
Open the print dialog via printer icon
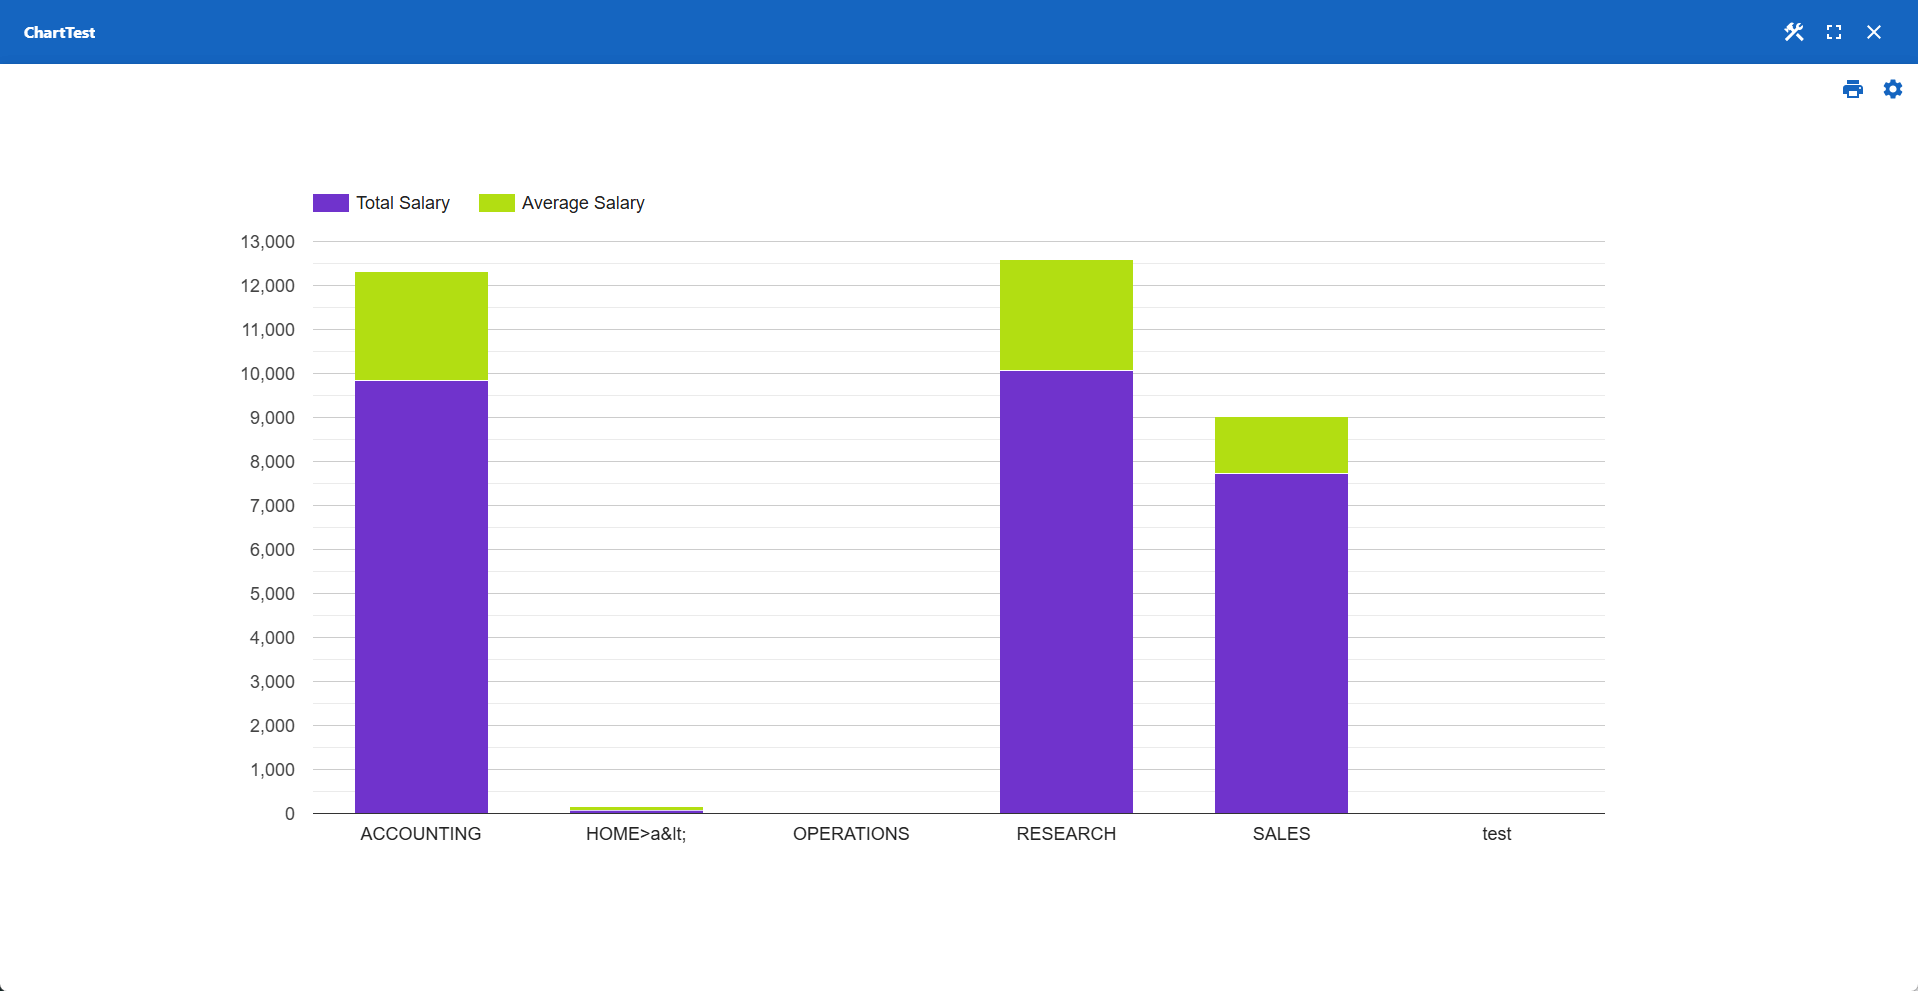pyautogui.click(x=1853, y=89)
